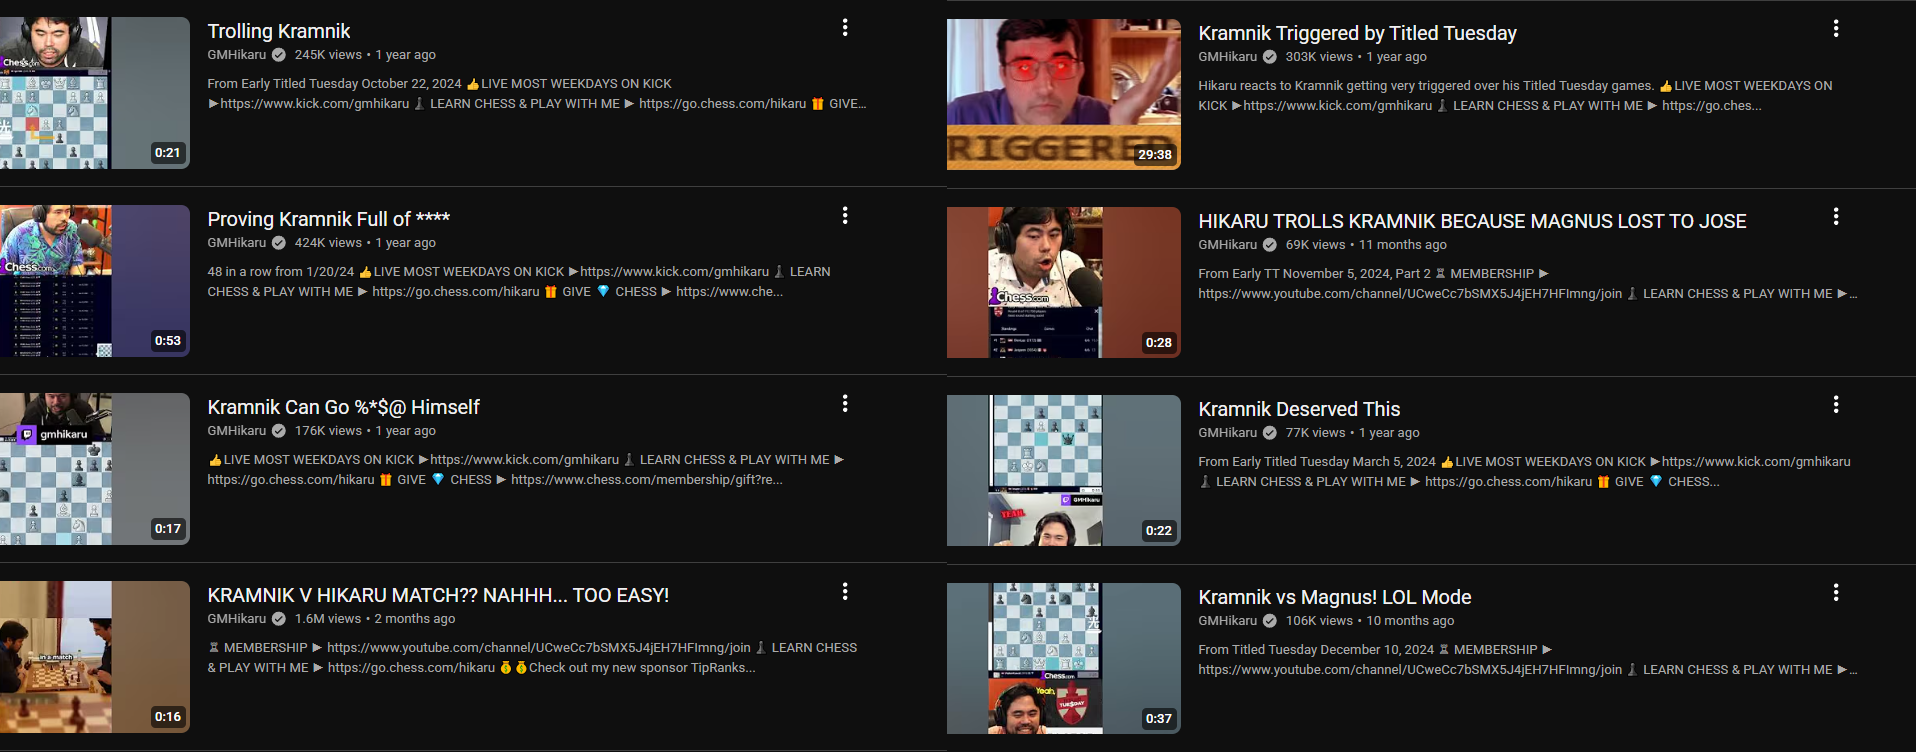Click the '0:37' duration badge

1158,719
